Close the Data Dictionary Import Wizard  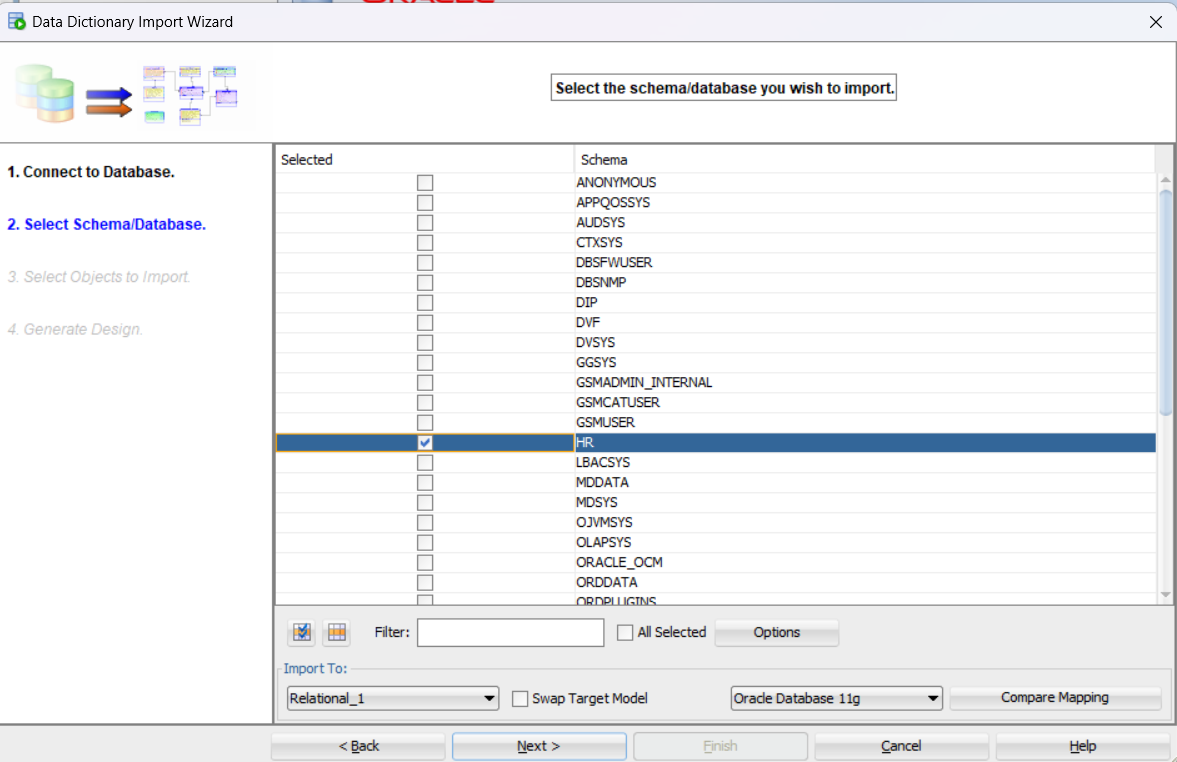pos(1155,21)
